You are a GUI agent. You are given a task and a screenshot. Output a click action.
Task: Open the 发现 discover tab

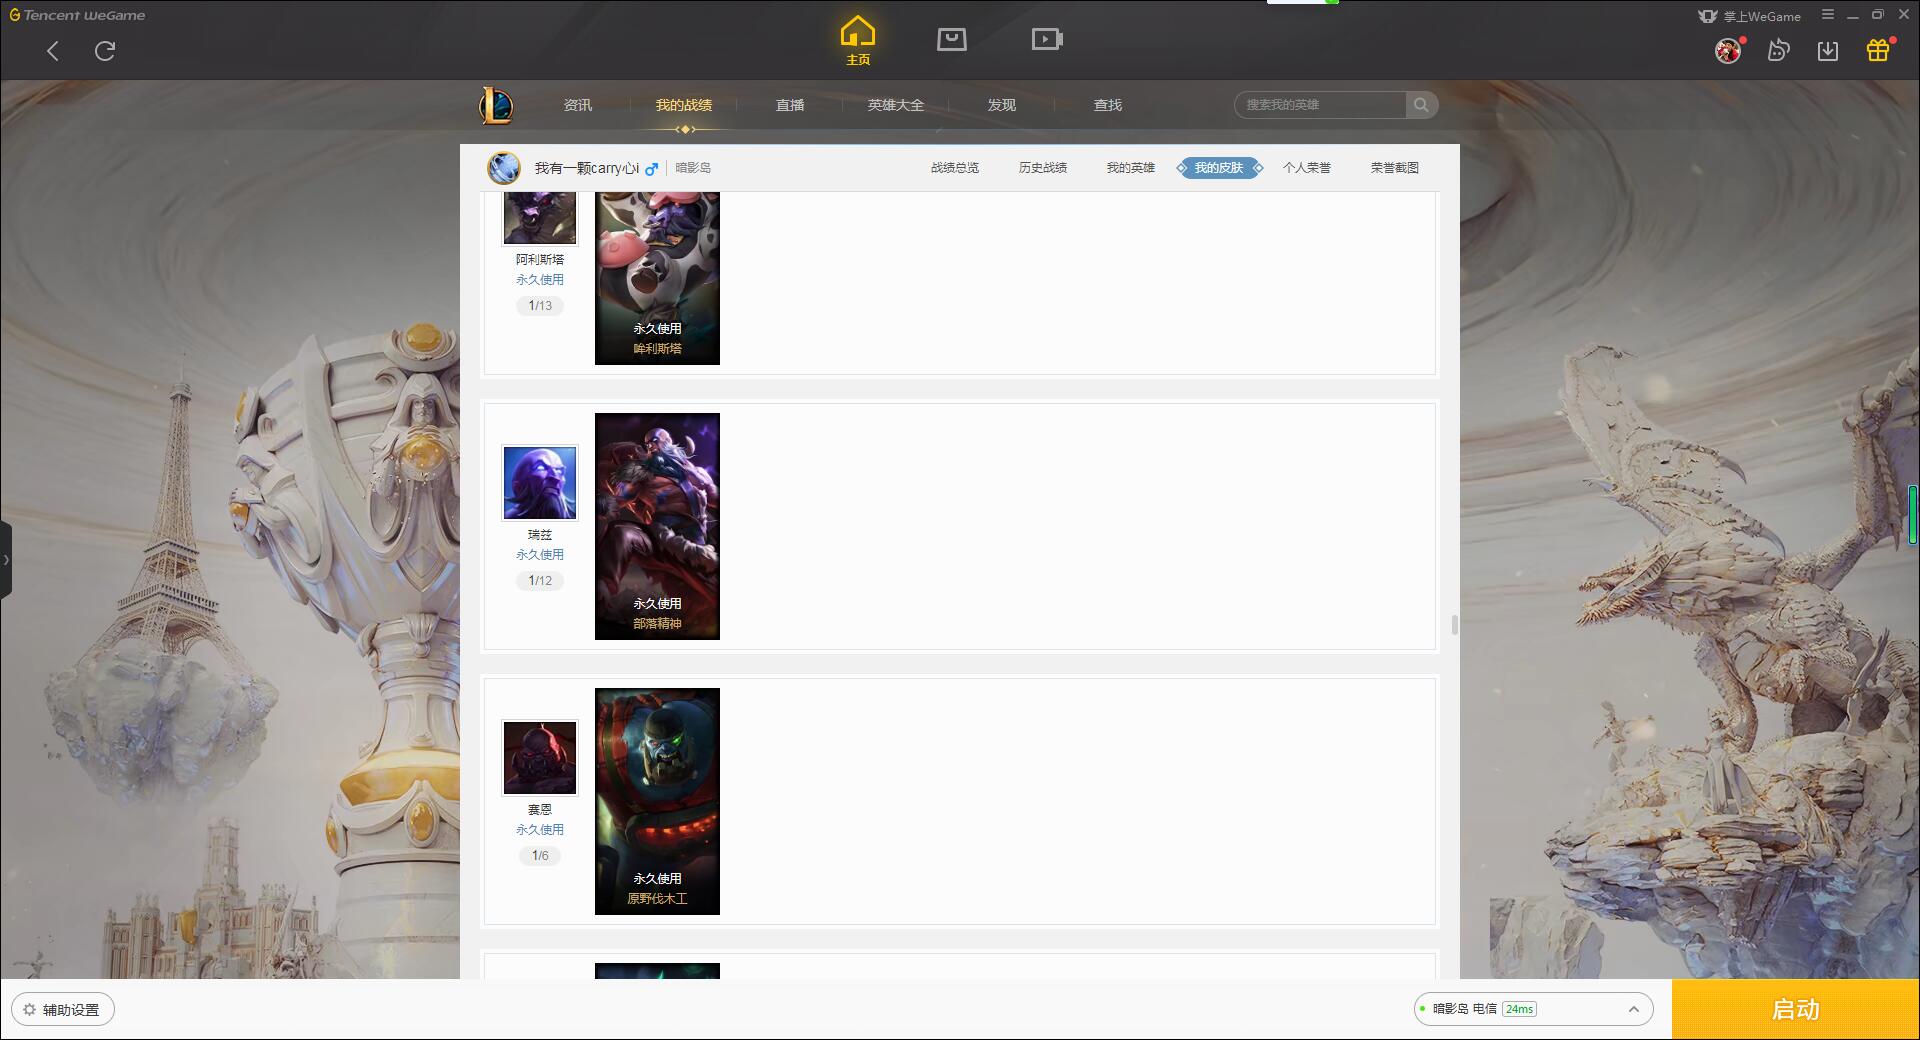pos(1002,105)
